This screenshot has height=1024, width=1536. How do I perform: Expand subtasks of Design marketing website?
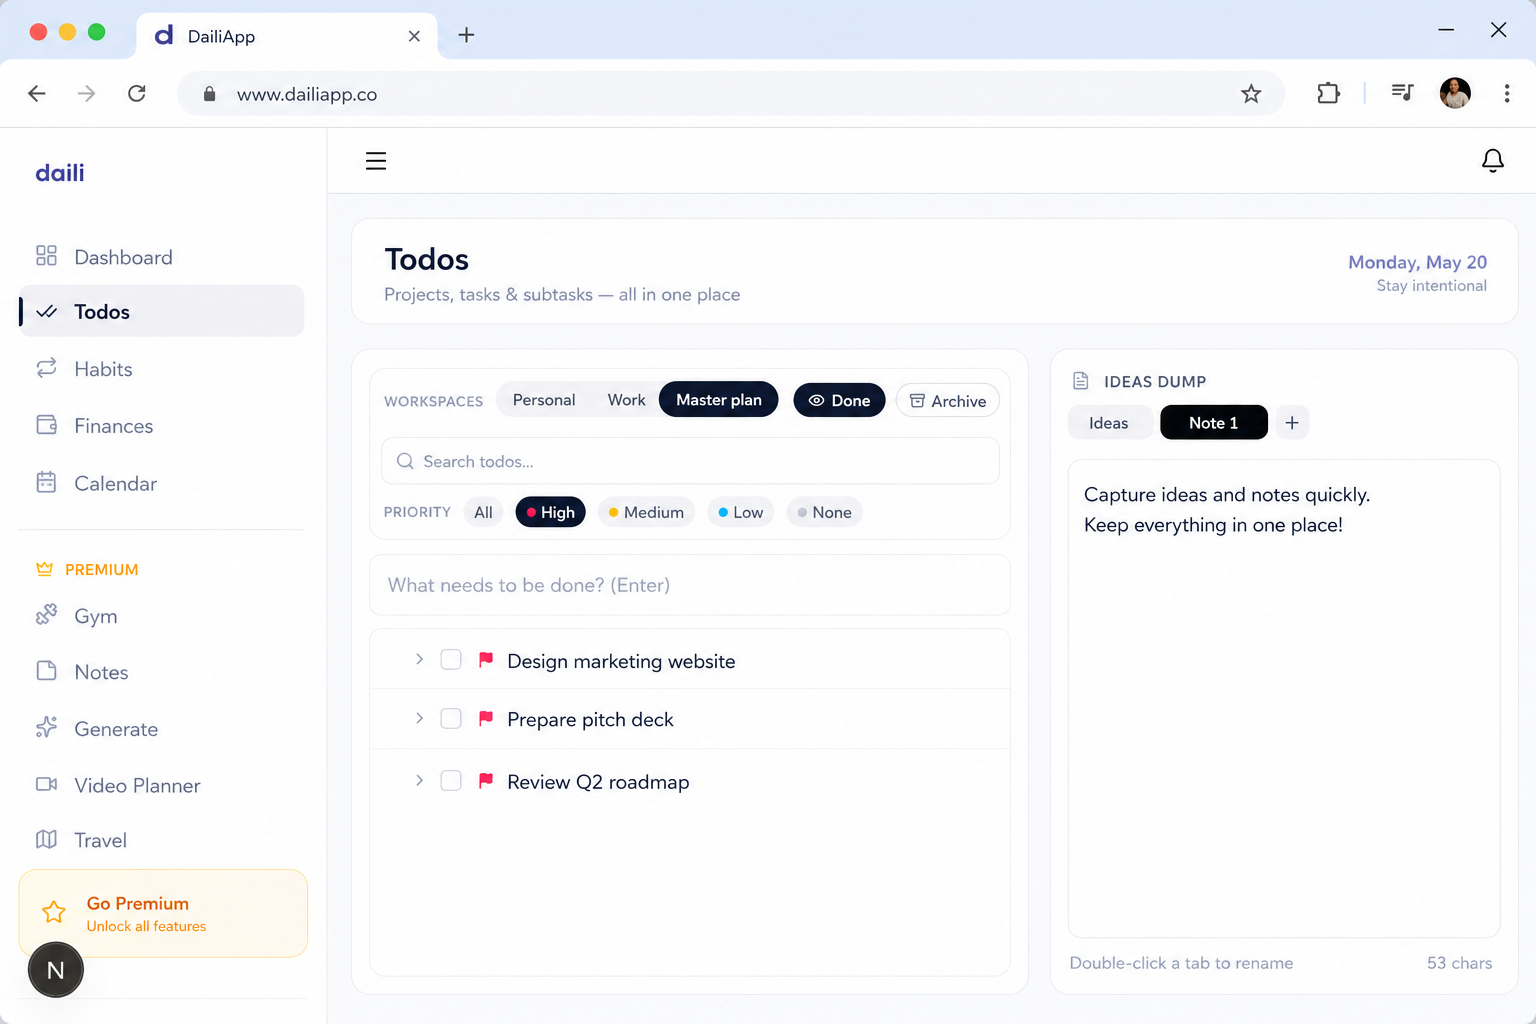[x=419, y=660]
